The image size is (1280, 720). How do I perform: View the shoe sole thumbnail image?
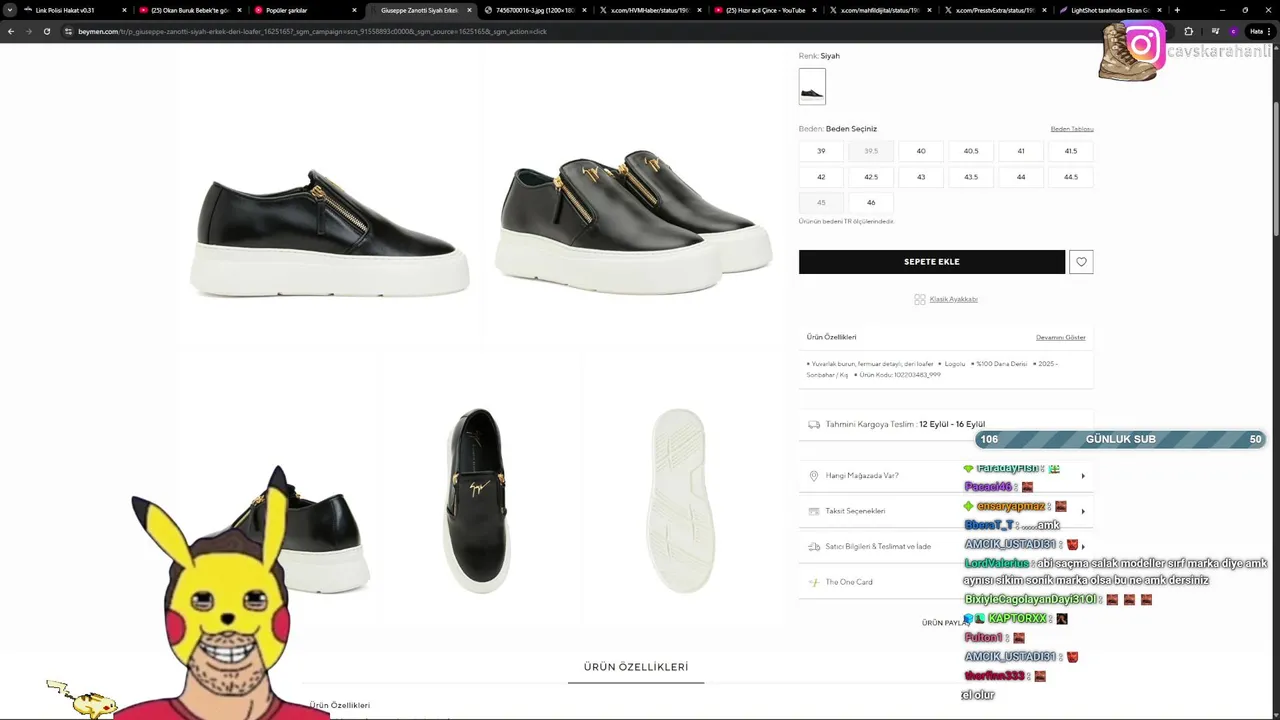(681, 500)
